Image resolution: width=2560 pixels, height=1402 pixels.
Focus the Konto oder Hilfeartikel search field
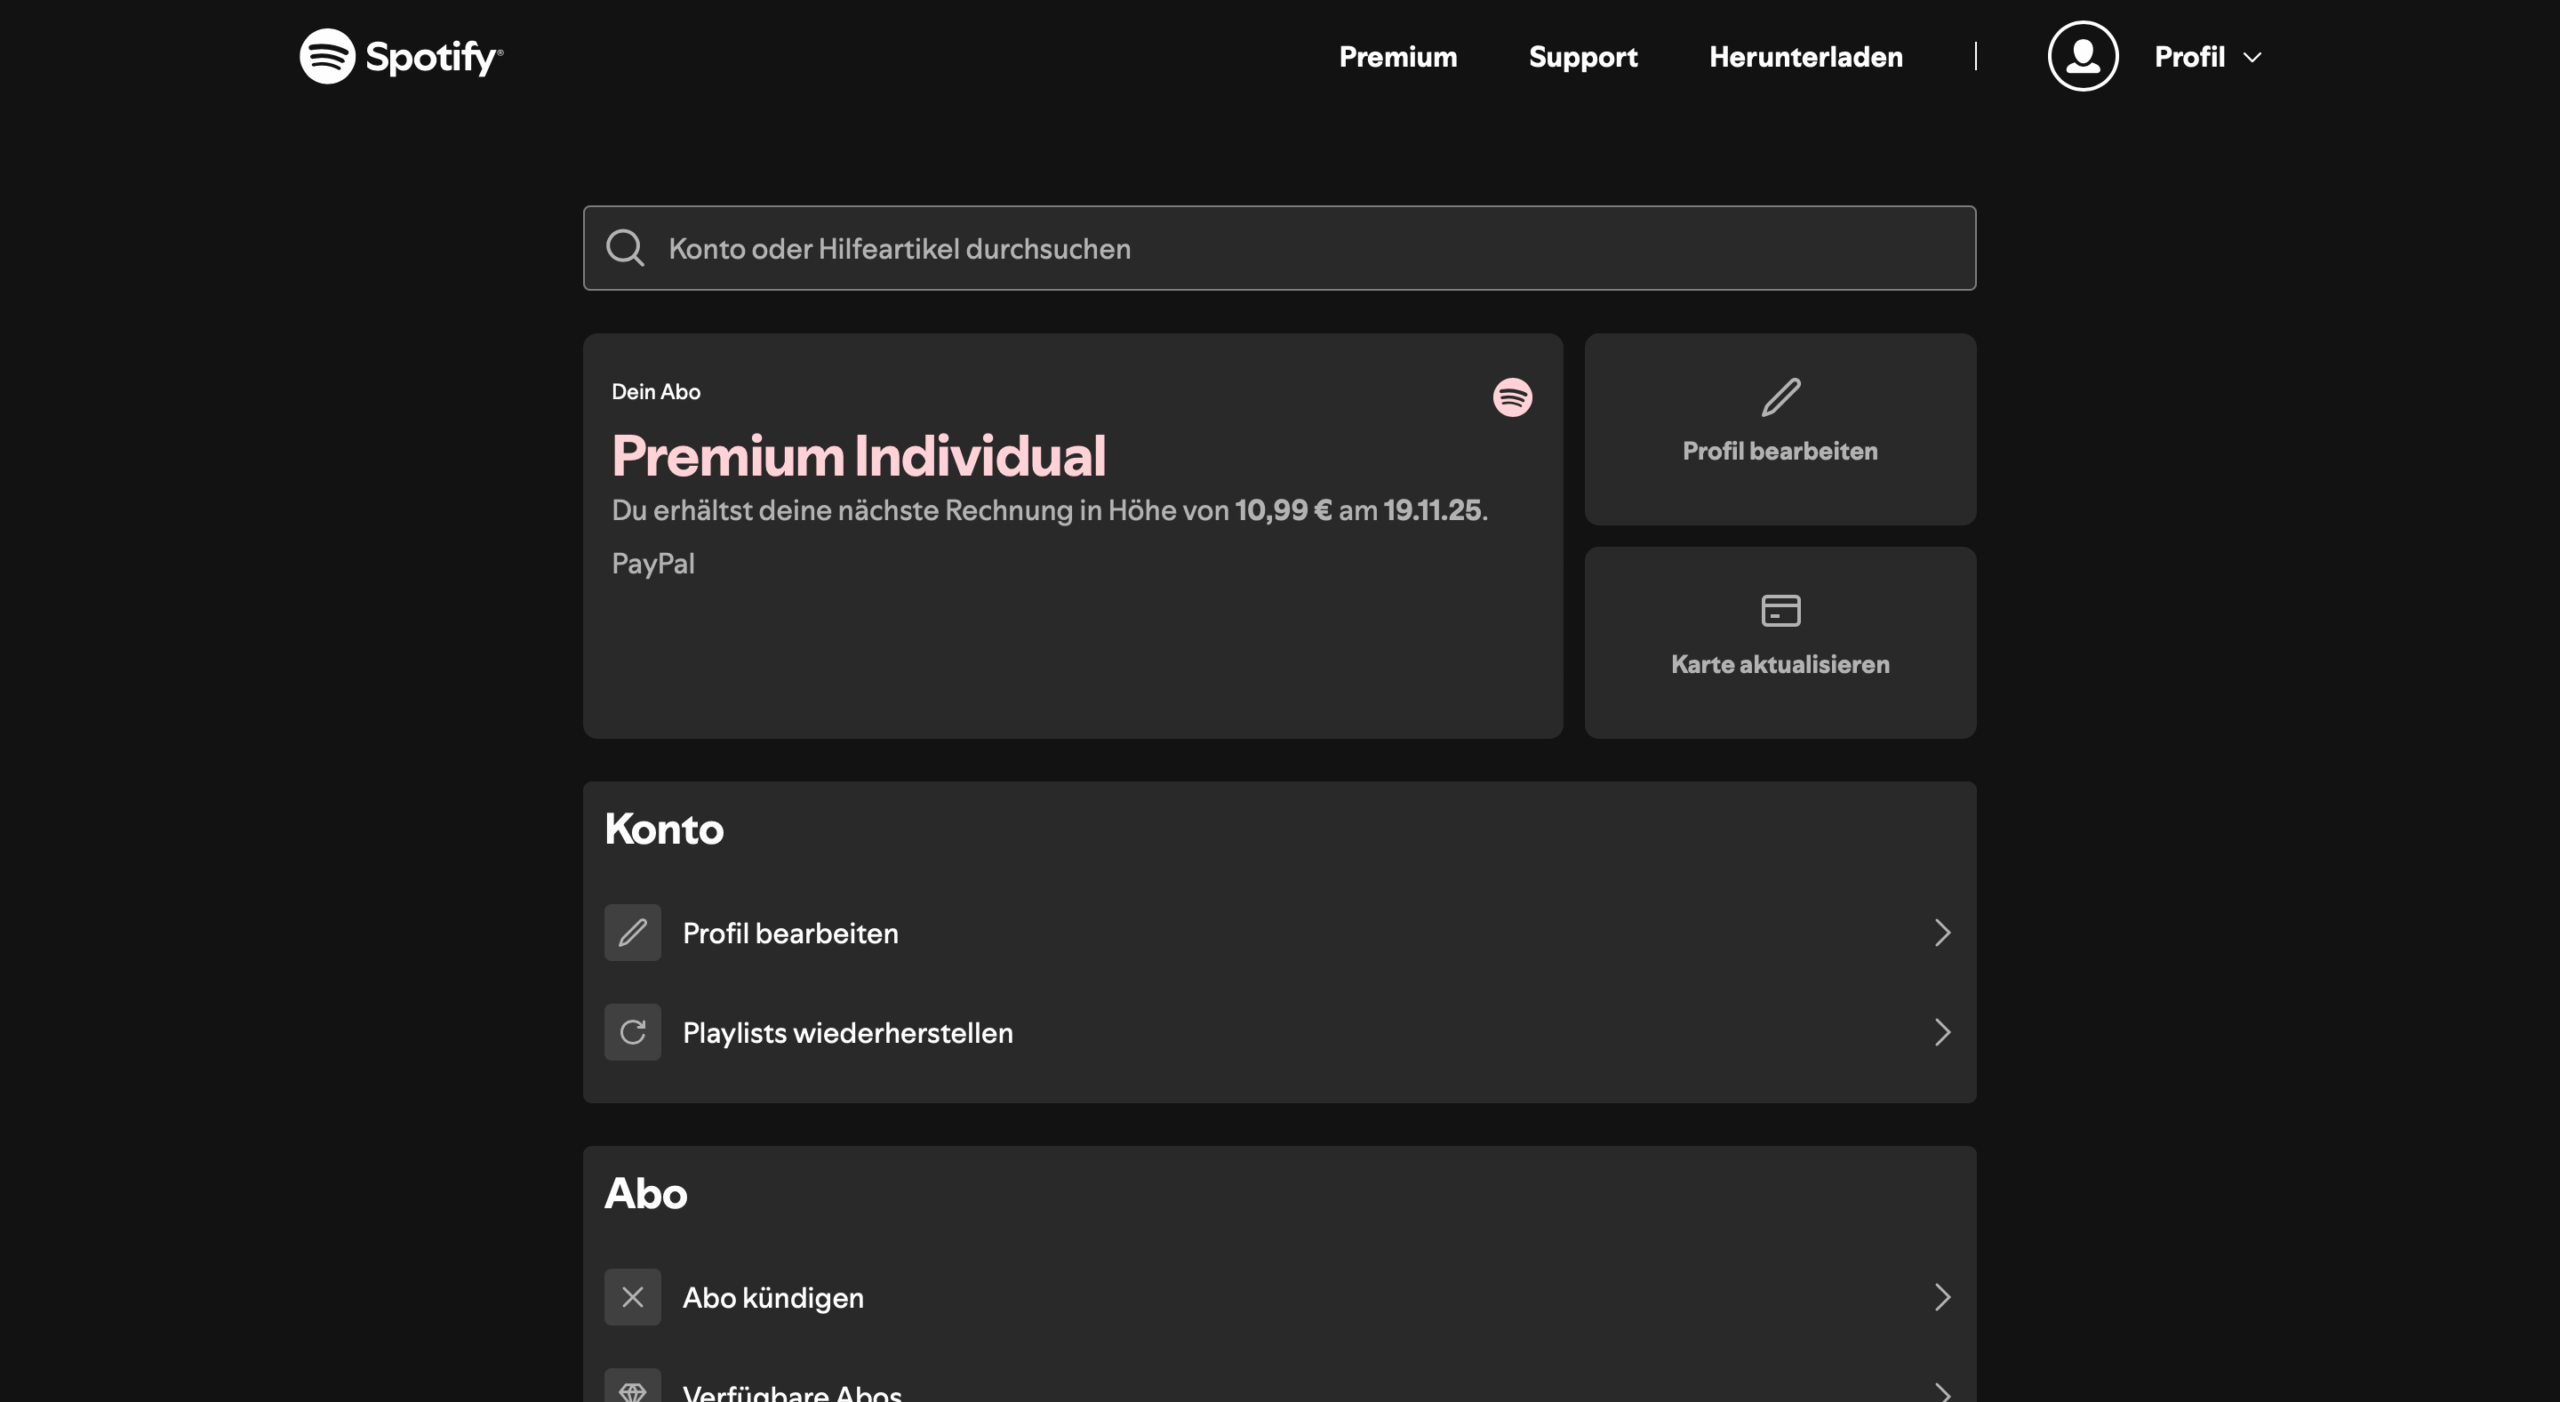(1279, 248)
